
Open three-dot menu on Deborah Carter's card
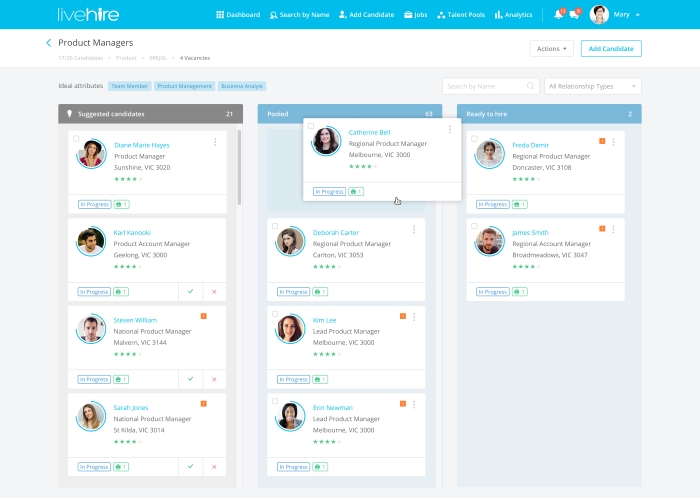414,230
